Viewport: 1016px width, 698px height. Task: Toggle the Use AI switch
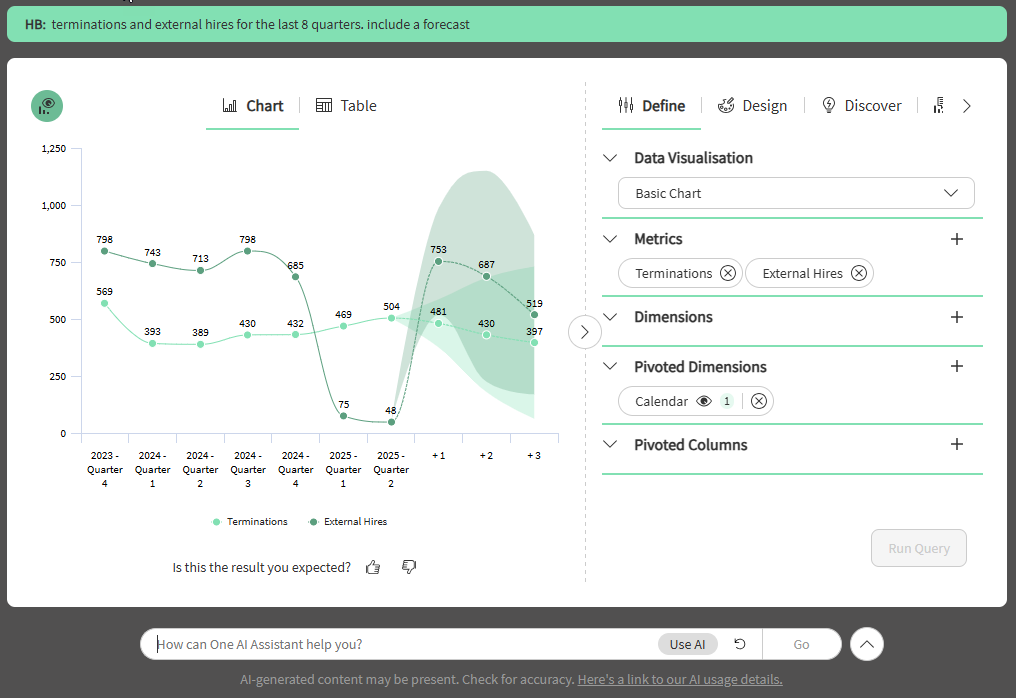coord(687,644)
